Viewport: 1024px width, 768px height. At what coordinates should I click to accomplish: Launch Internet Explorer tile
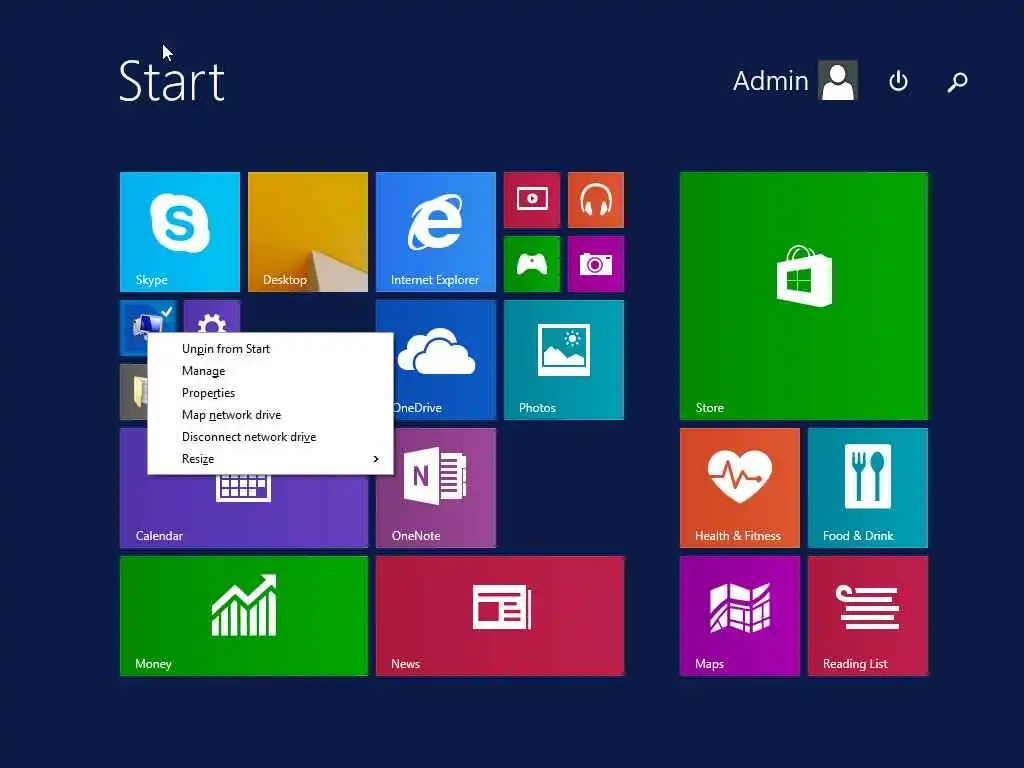click(x=436, y=232)
